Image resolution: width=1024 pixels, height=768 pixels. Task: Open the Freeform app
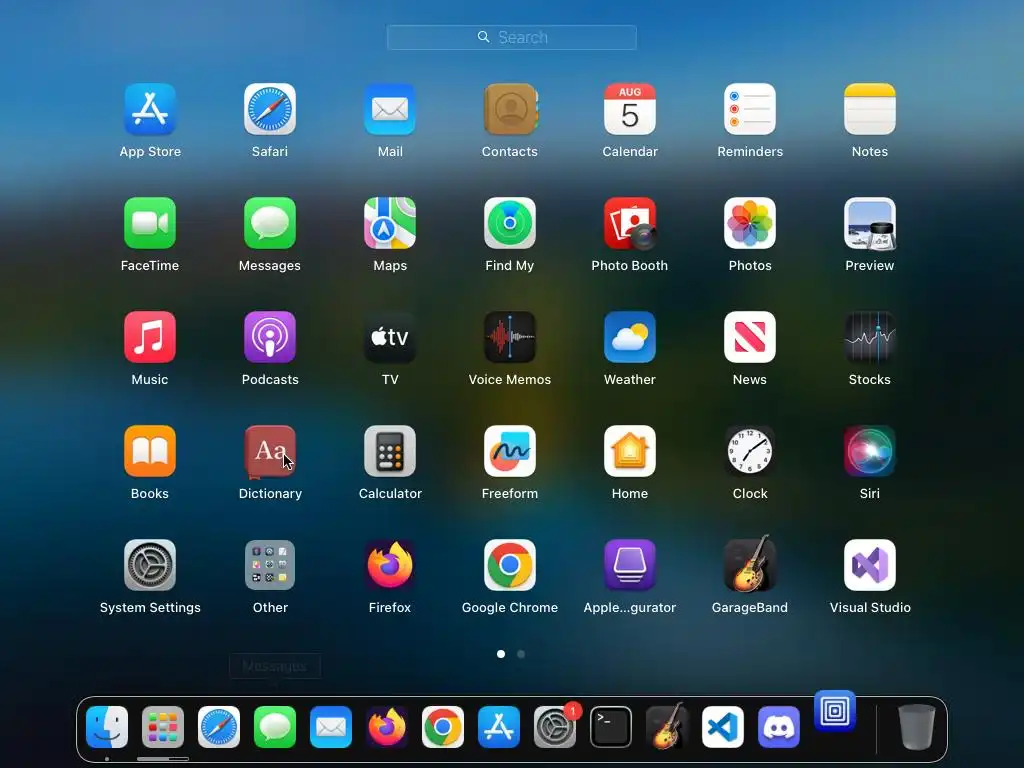[510, 451]
